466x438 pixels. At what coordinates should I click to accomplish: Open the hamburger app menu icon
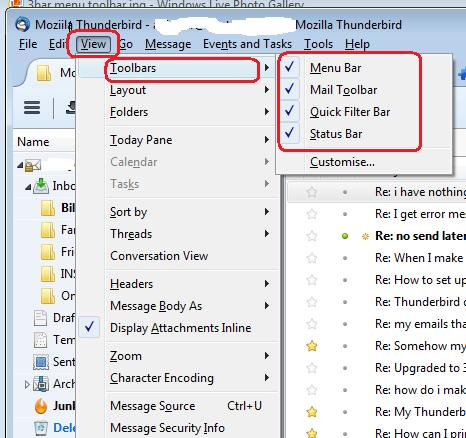32,108
